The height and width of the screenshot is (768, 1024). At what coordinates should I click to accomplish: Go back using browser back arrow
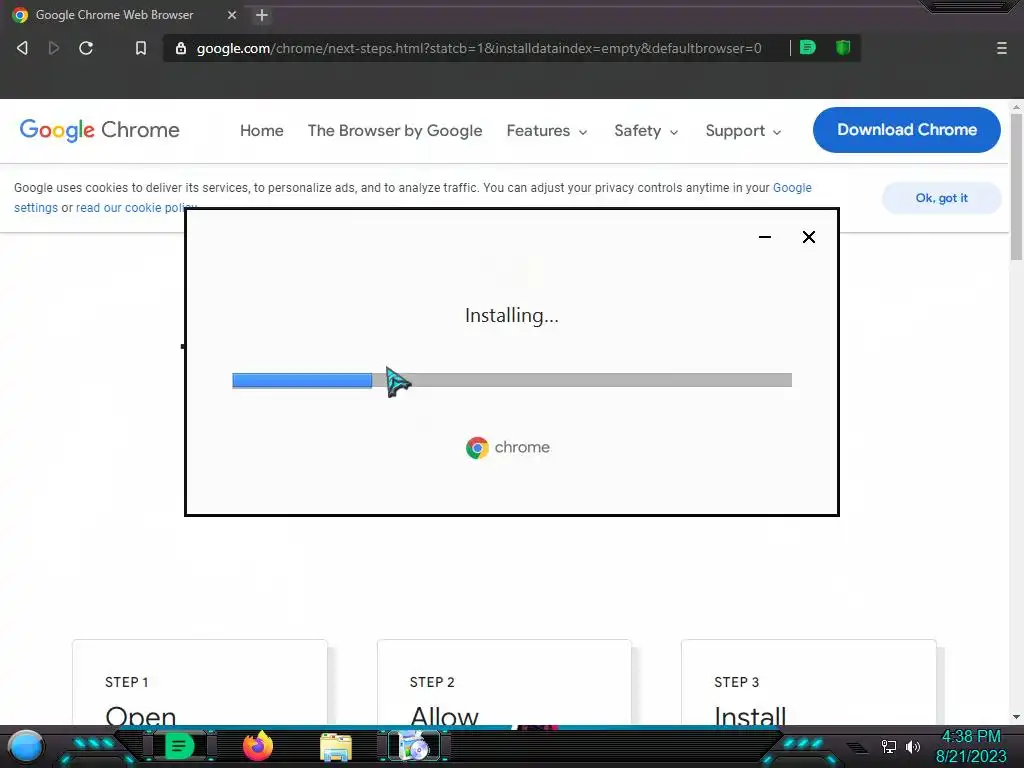22,48
